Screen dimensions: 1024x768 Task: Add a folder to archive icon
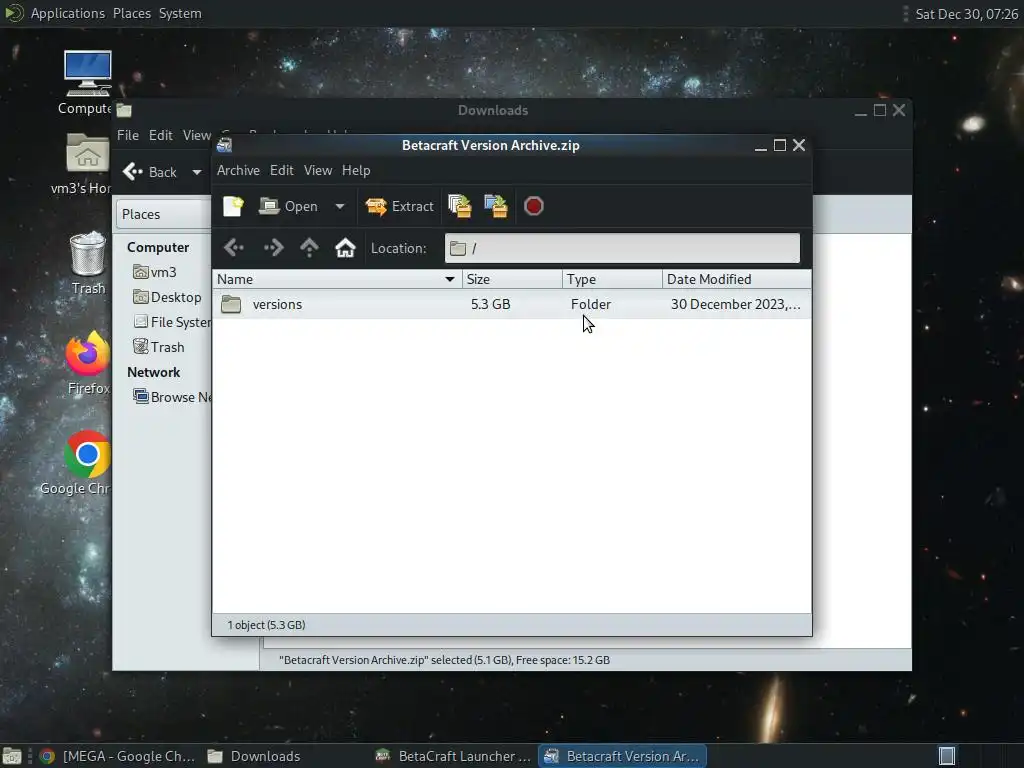[496, 206]
